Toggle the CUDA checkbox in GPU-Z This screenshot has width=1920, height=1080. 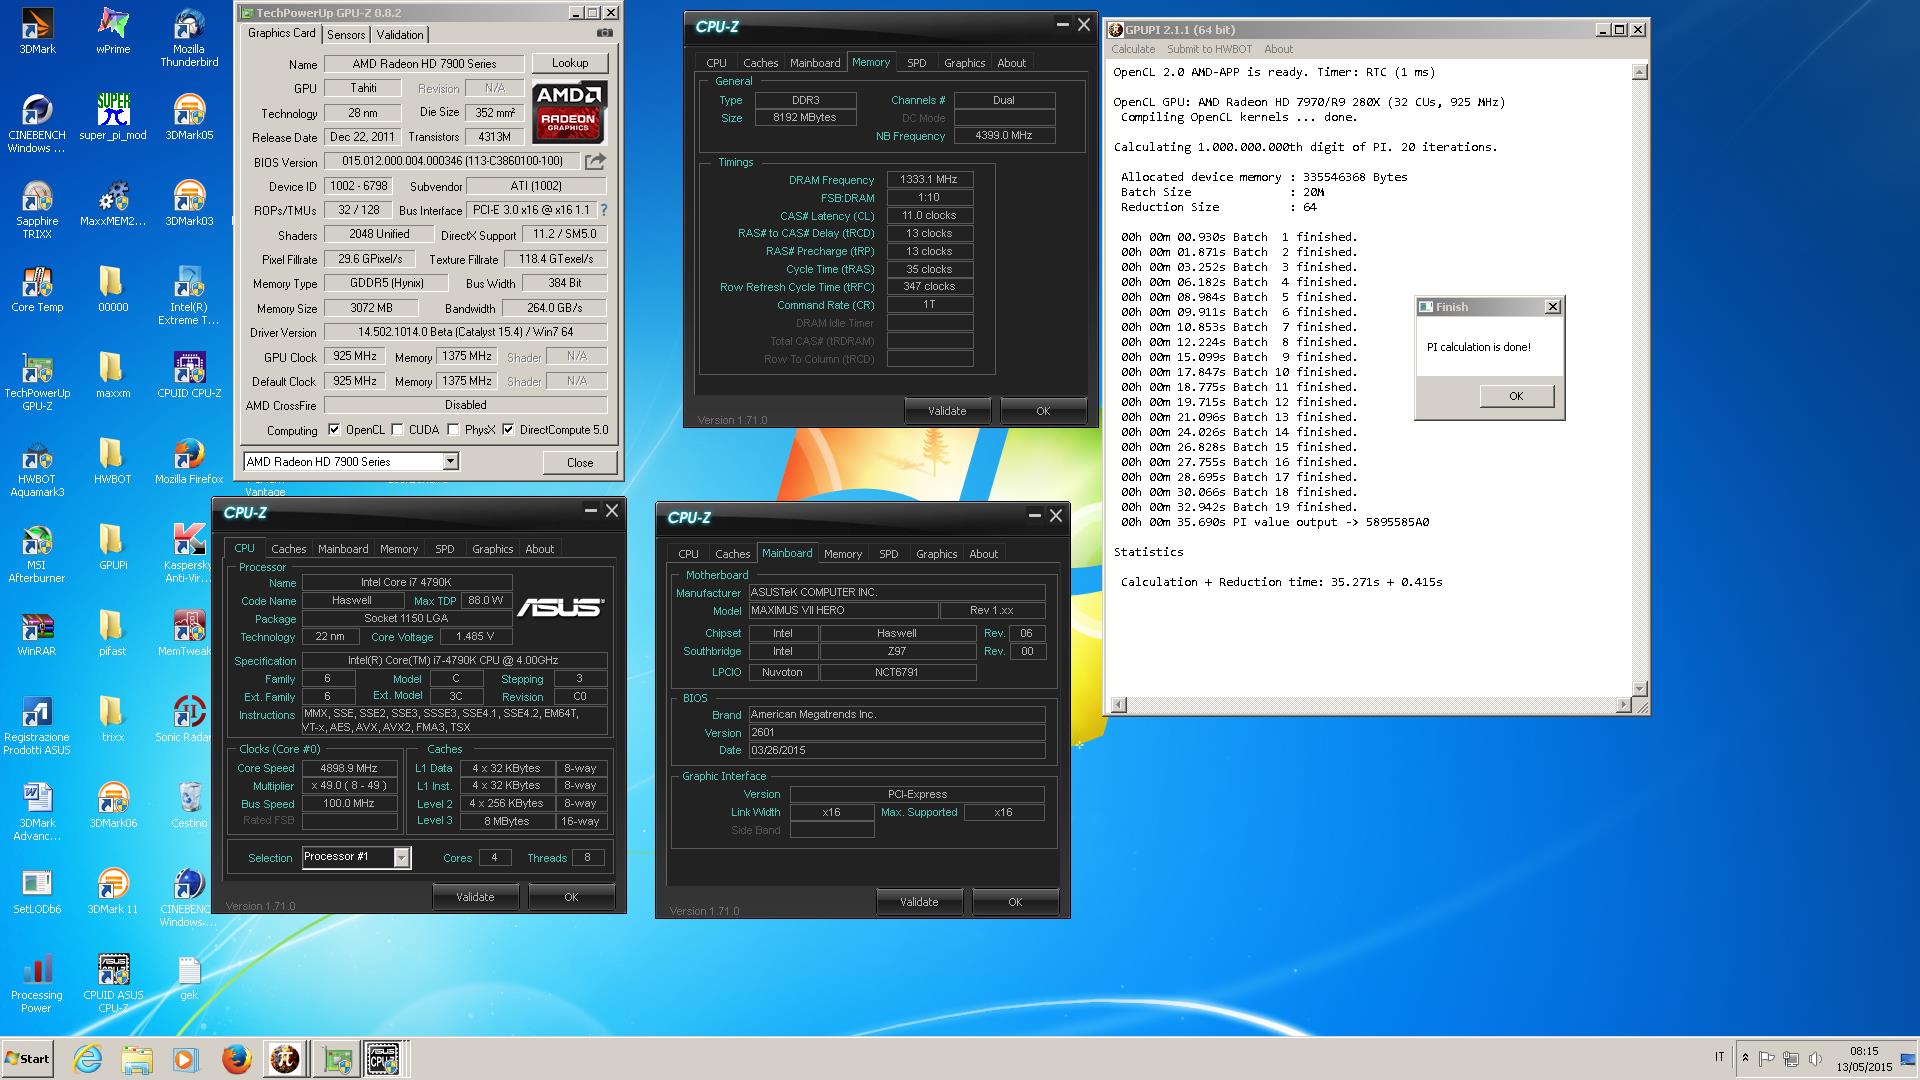tap(397, 430)
